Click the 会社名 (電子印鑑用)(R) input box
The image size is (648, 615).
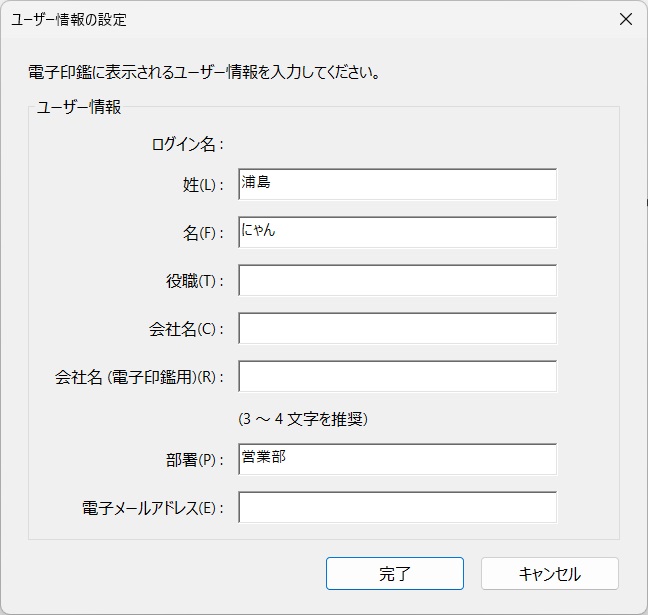coord(397,376)
